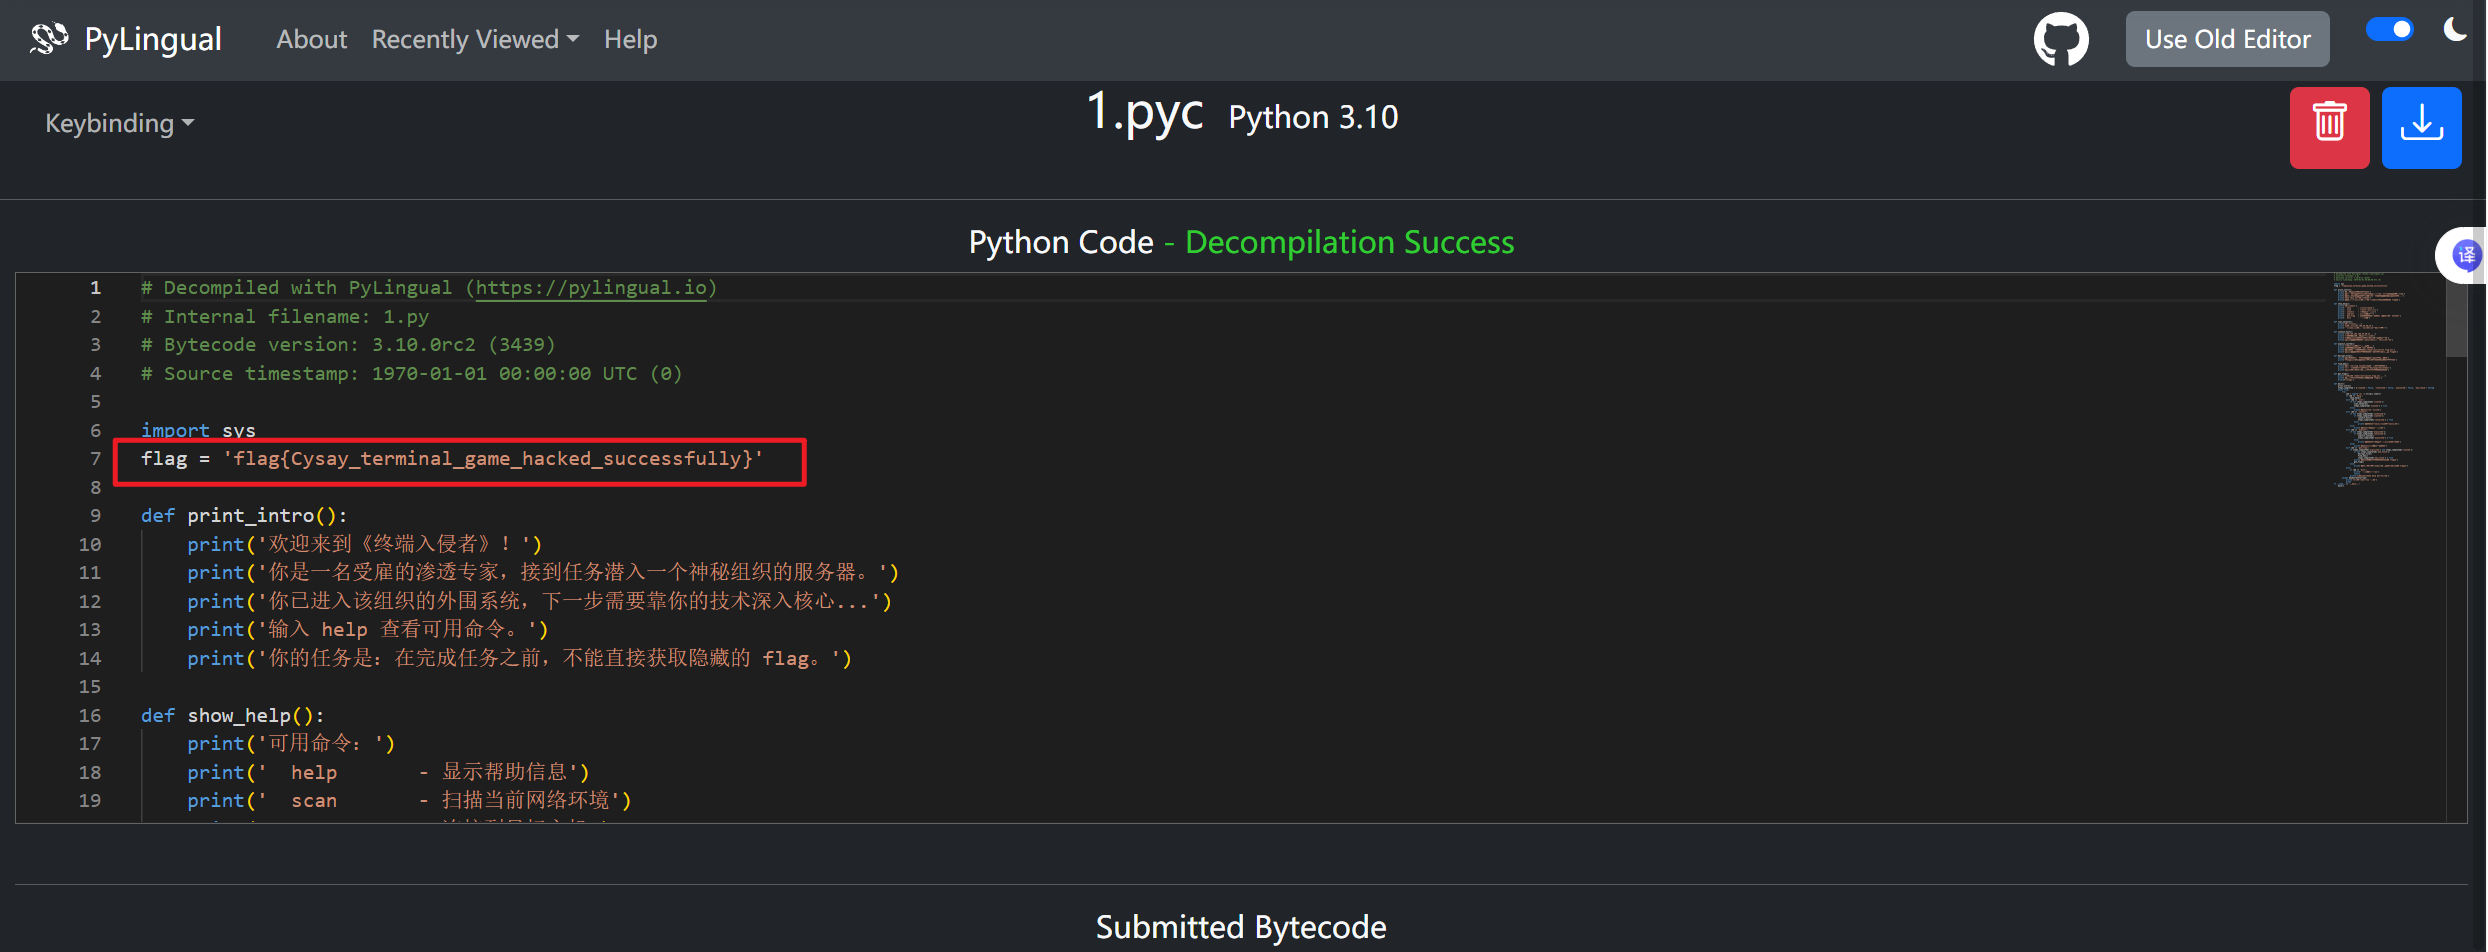Expand the Keybinding dropdown
Image resolution: width=2488 pixels, height=952 pixels.
coord(119,123)
